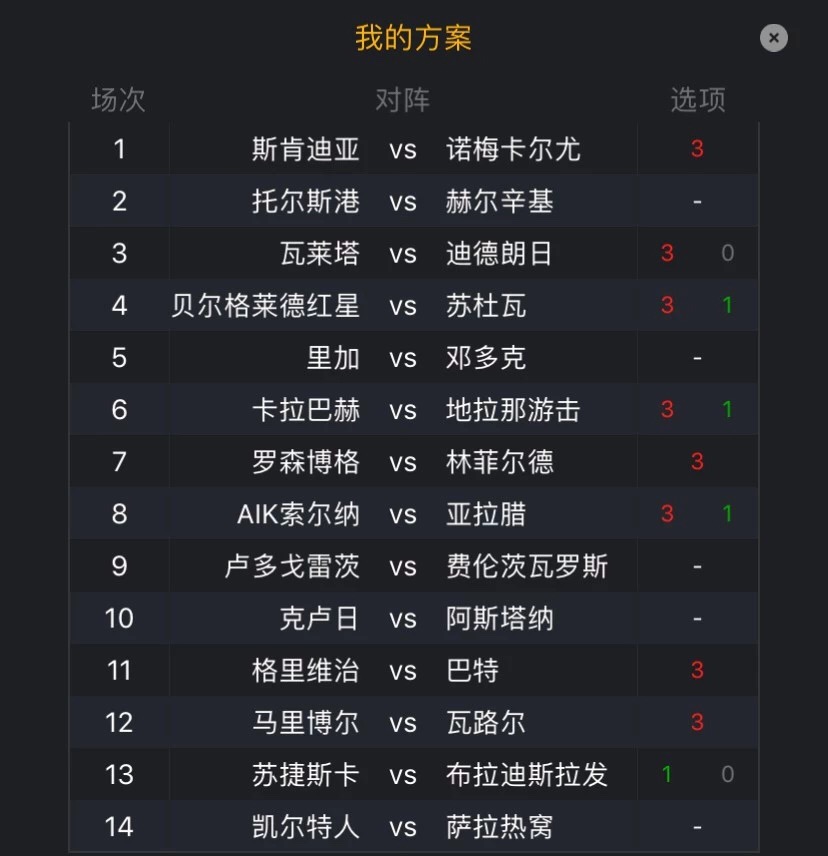Select green option 1 for 卡拉巴赫 match

(727, 409)
